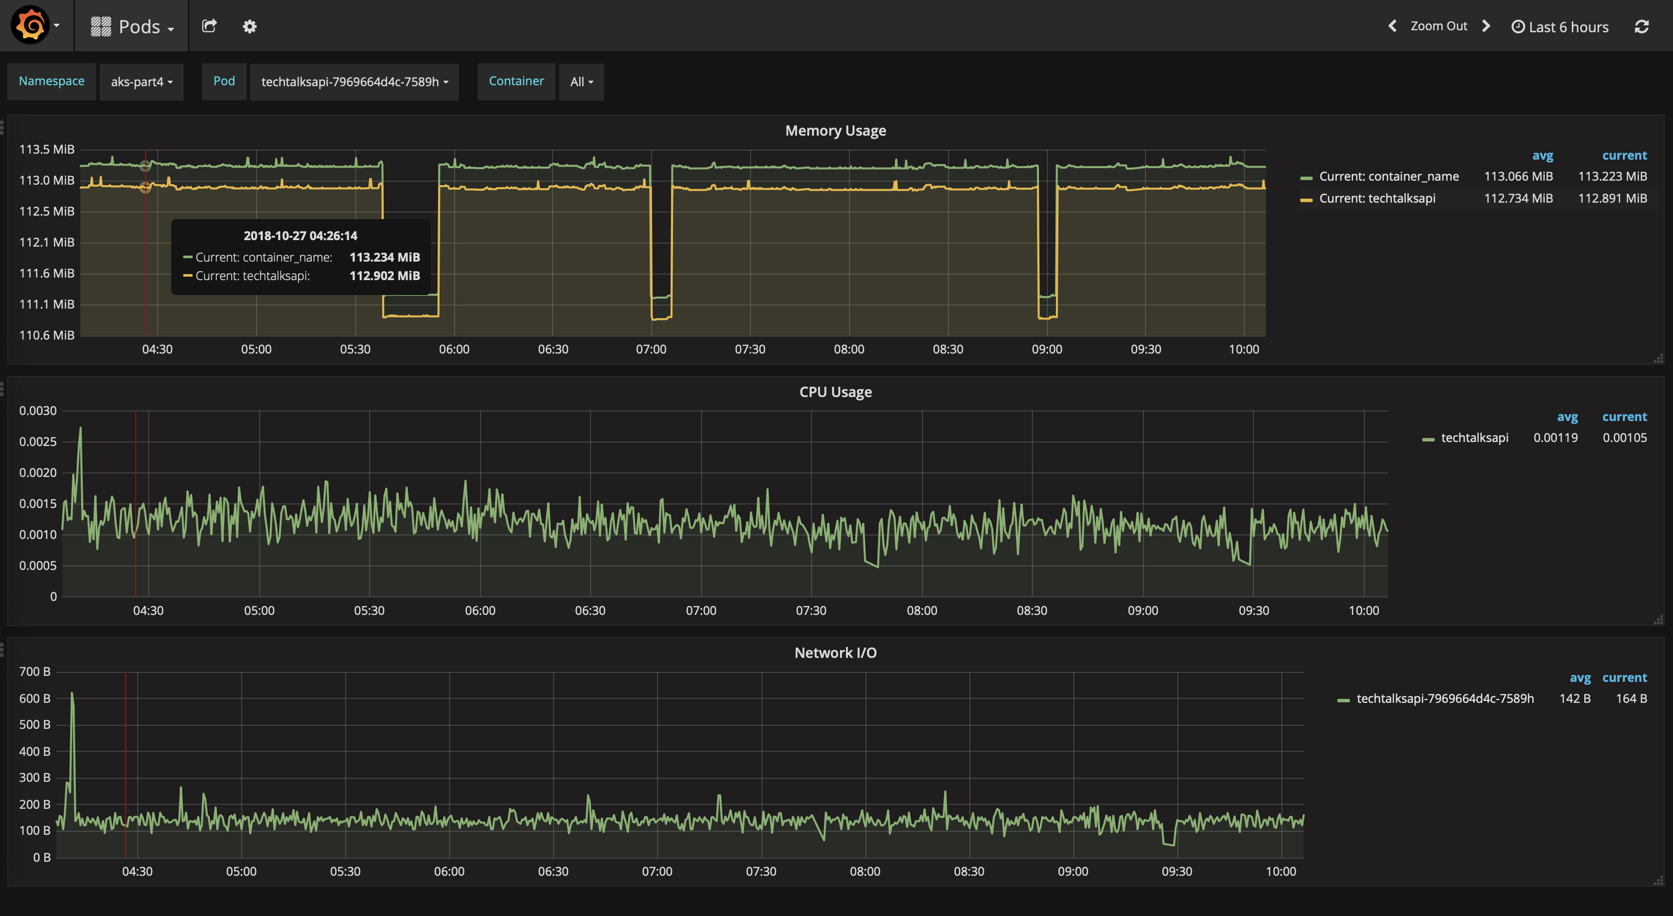Expand the aks-part4 namespace dropdown
1673x916 pixels.
141,82
